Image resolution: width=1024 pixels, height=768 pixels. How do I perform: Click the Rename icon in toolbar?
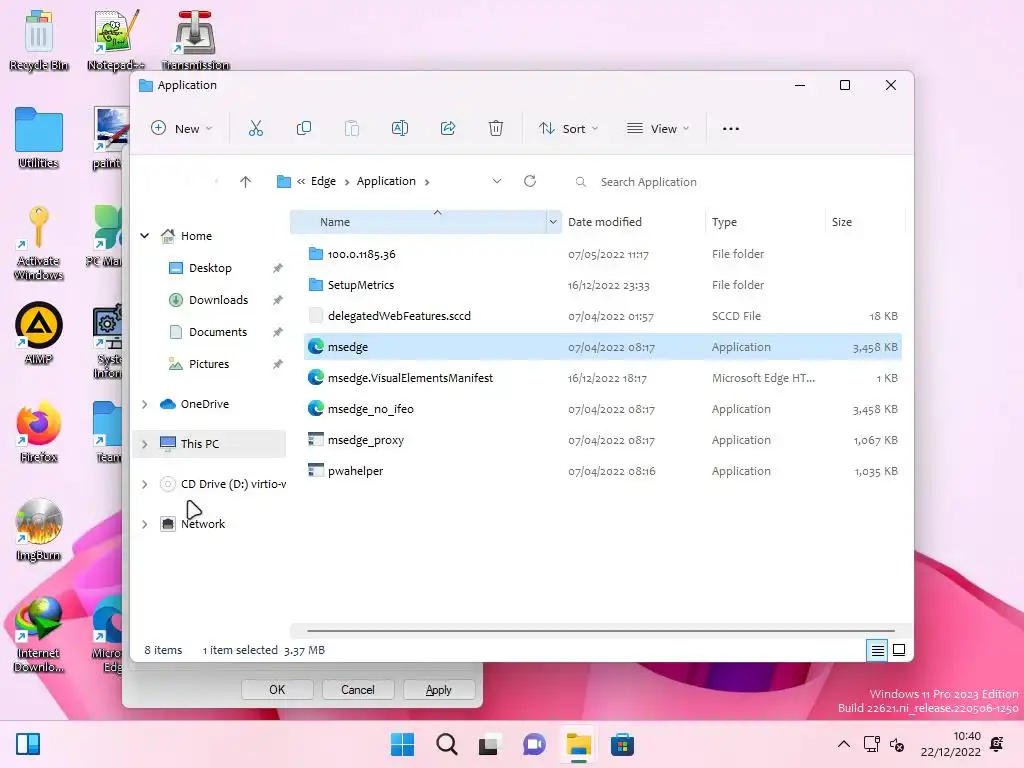(x=400, y=129)
